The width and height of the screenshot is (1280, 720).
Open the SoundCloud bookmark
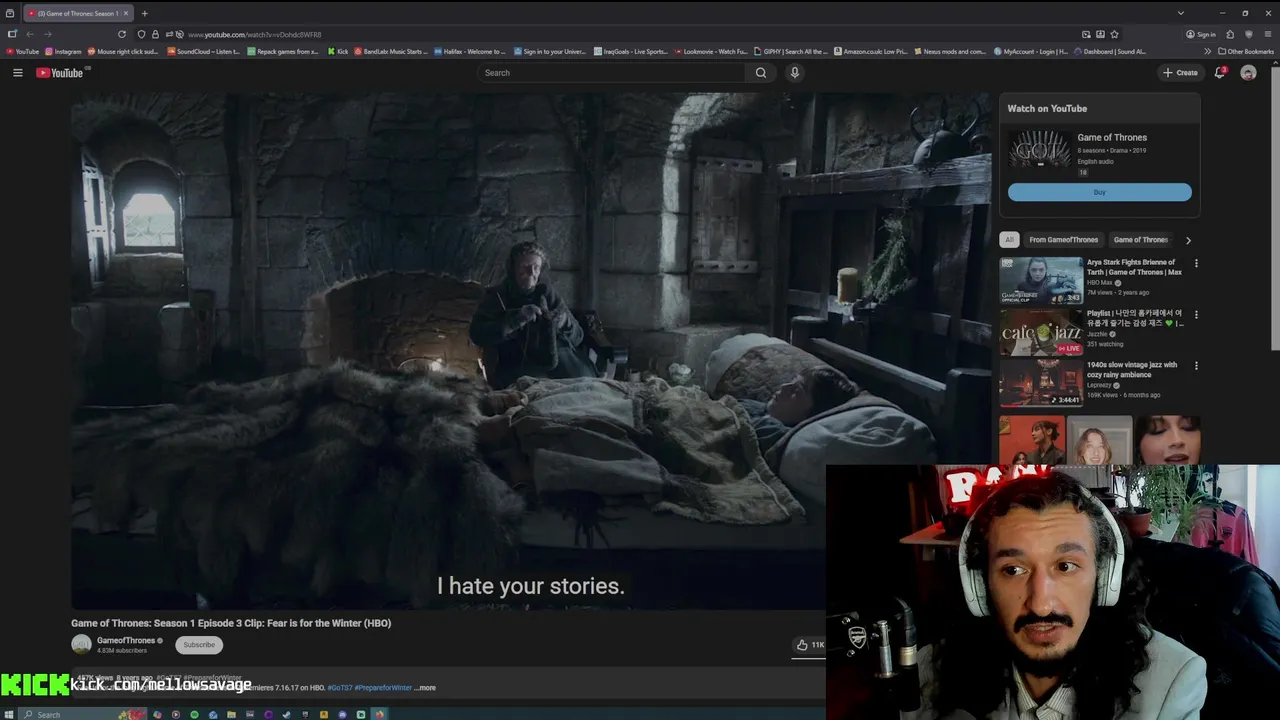(x=204, y=51)
